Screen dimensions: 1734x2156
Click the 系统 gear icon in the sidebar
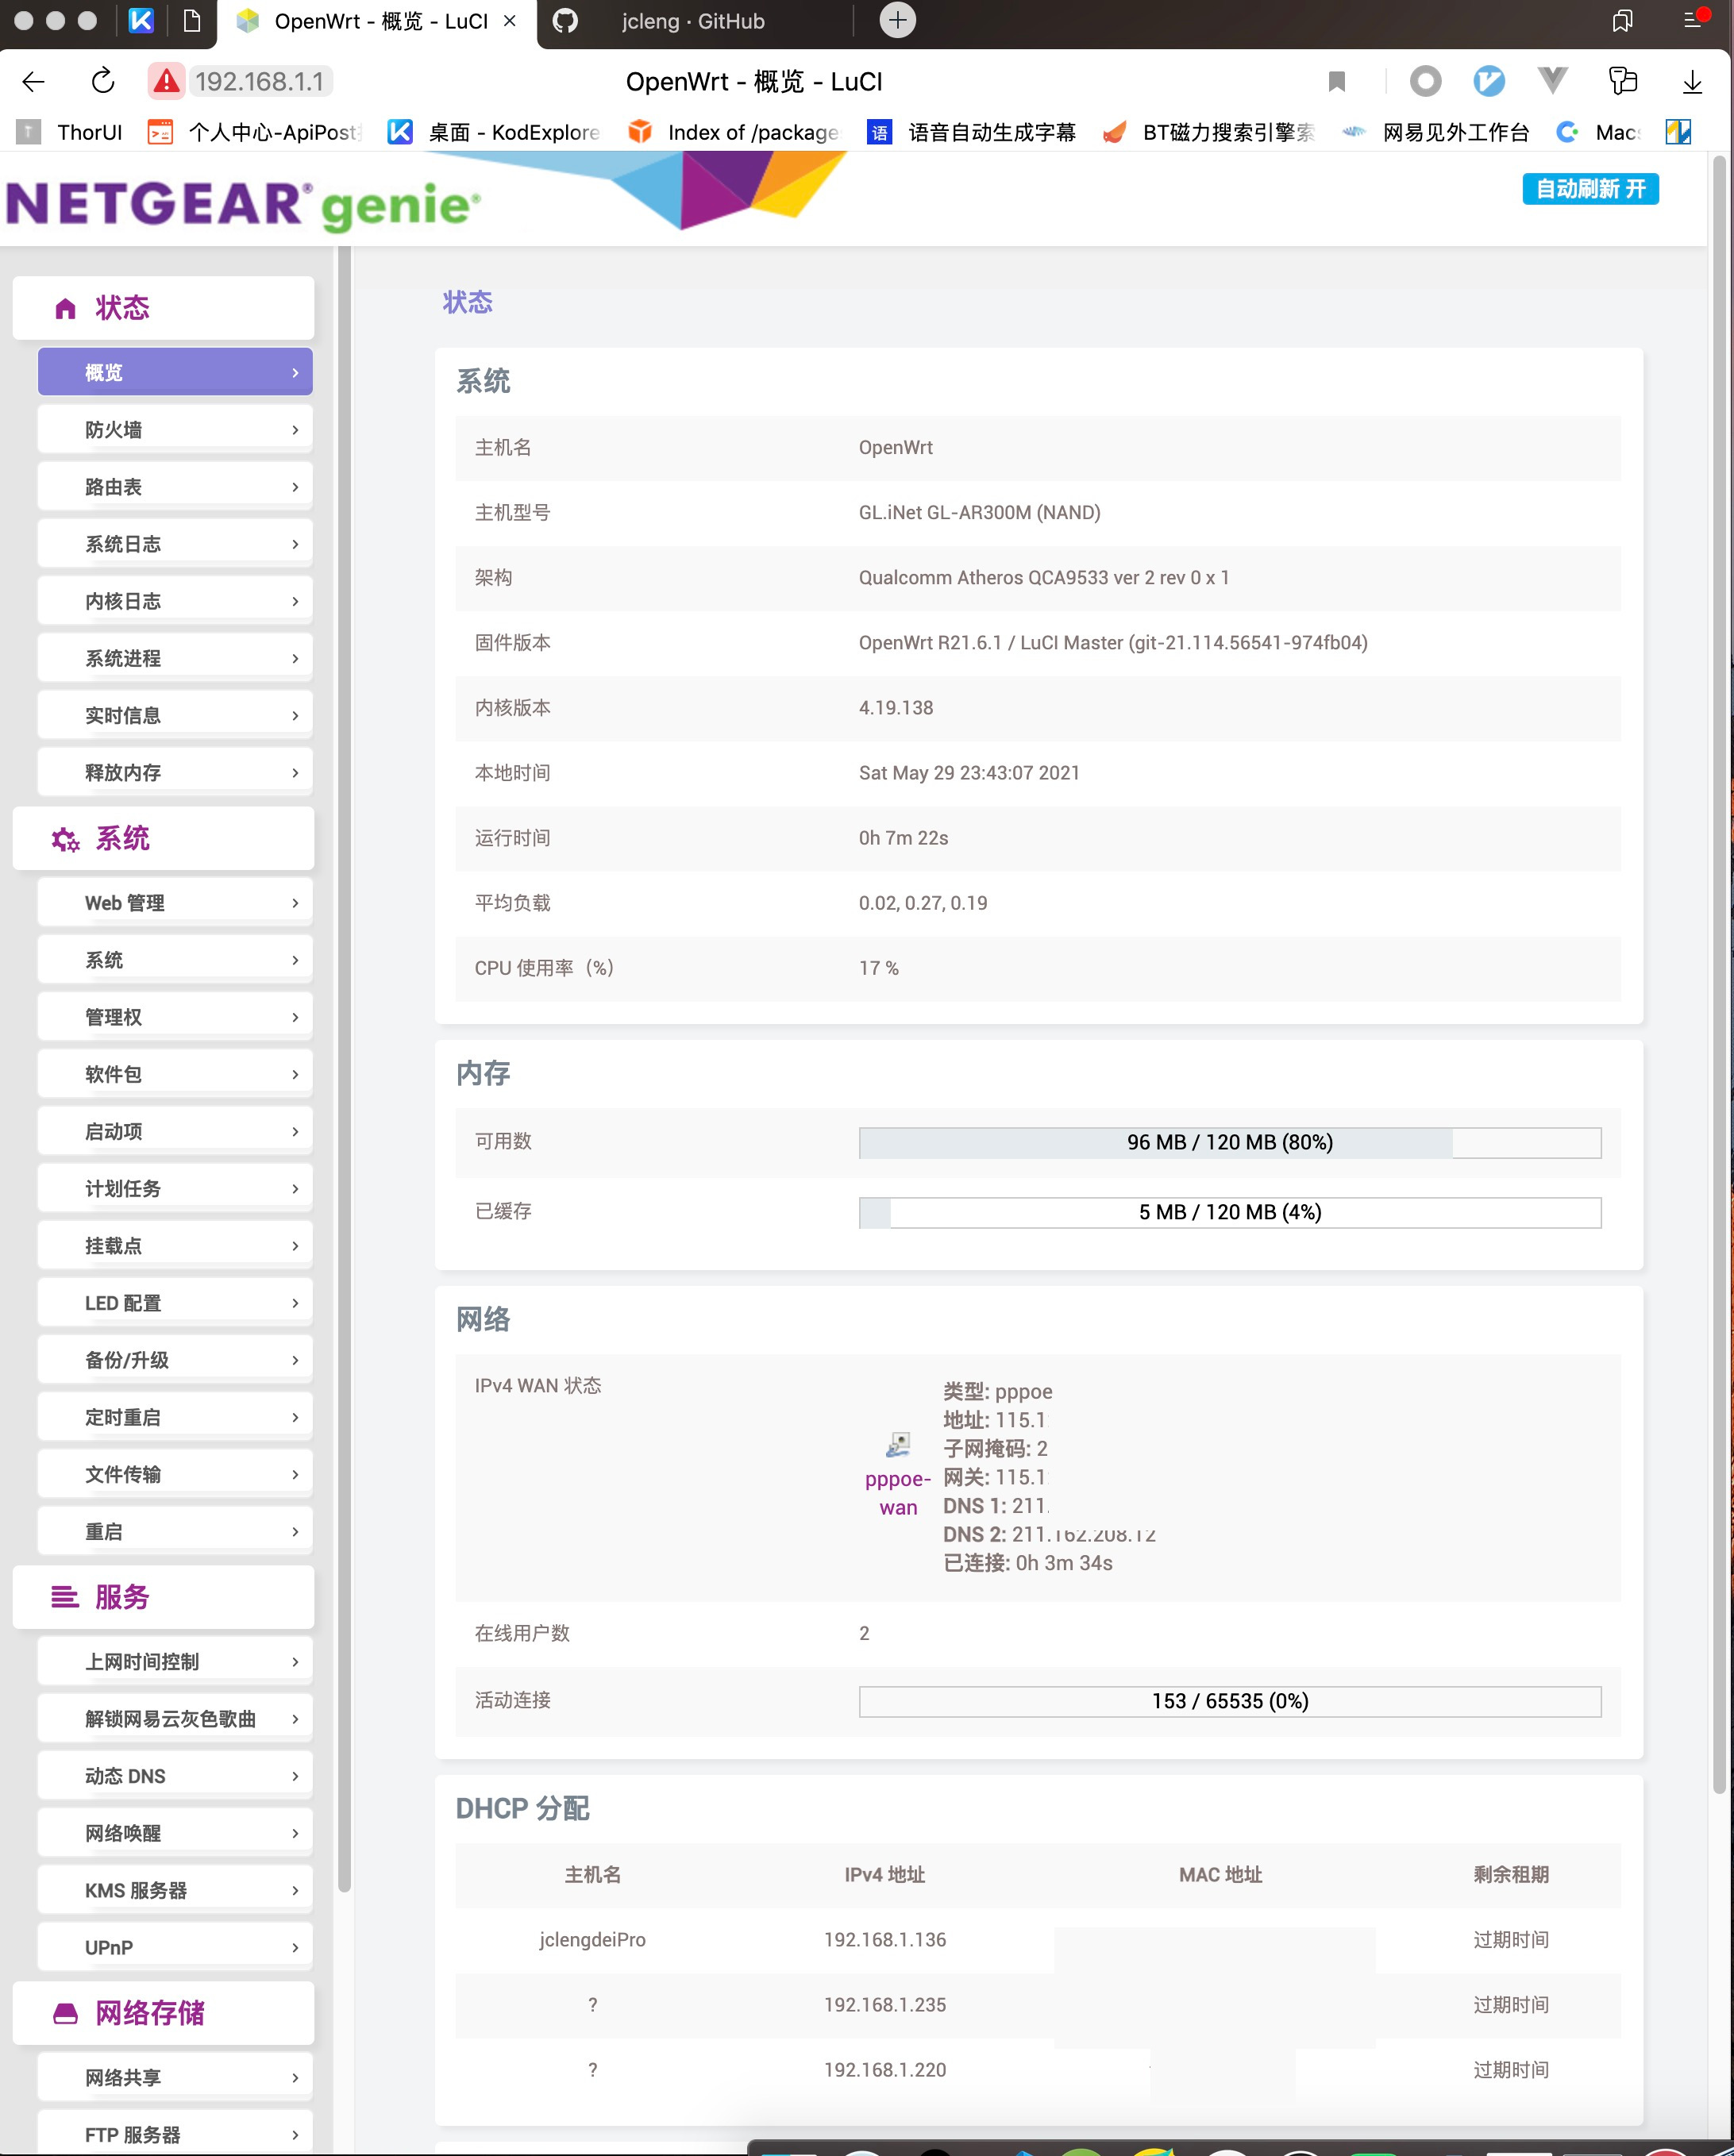pyautogui.click(x=64, y=841)
